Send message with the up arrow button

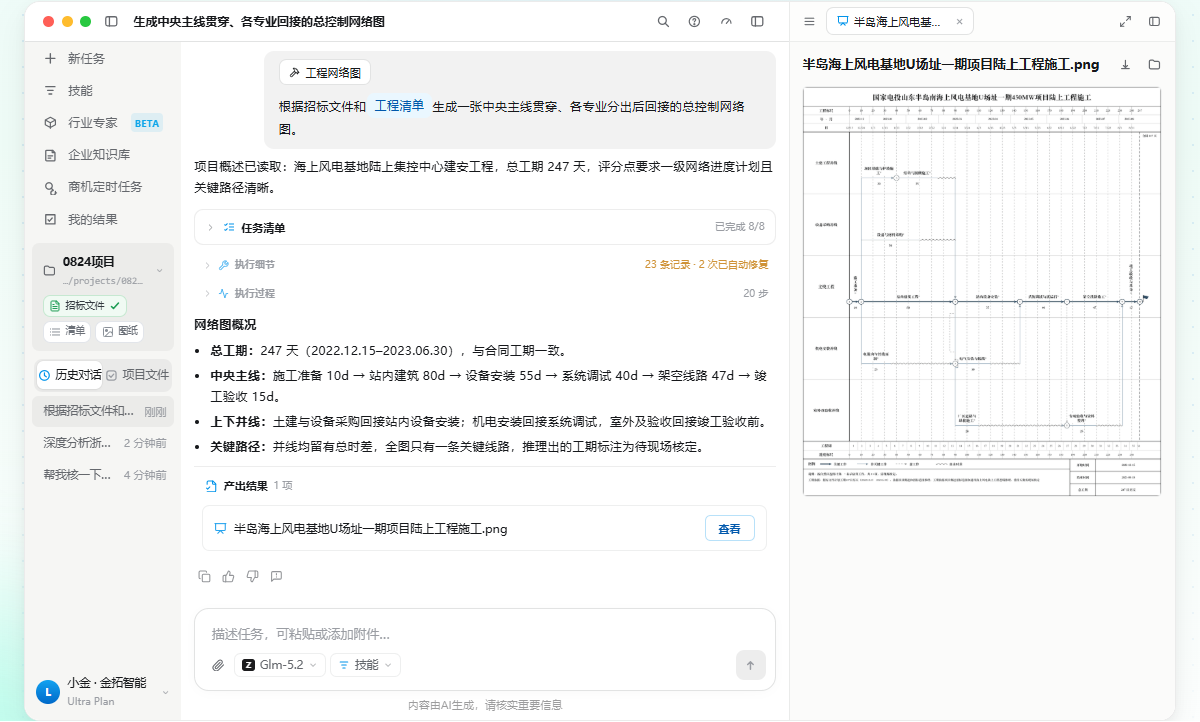750,665
